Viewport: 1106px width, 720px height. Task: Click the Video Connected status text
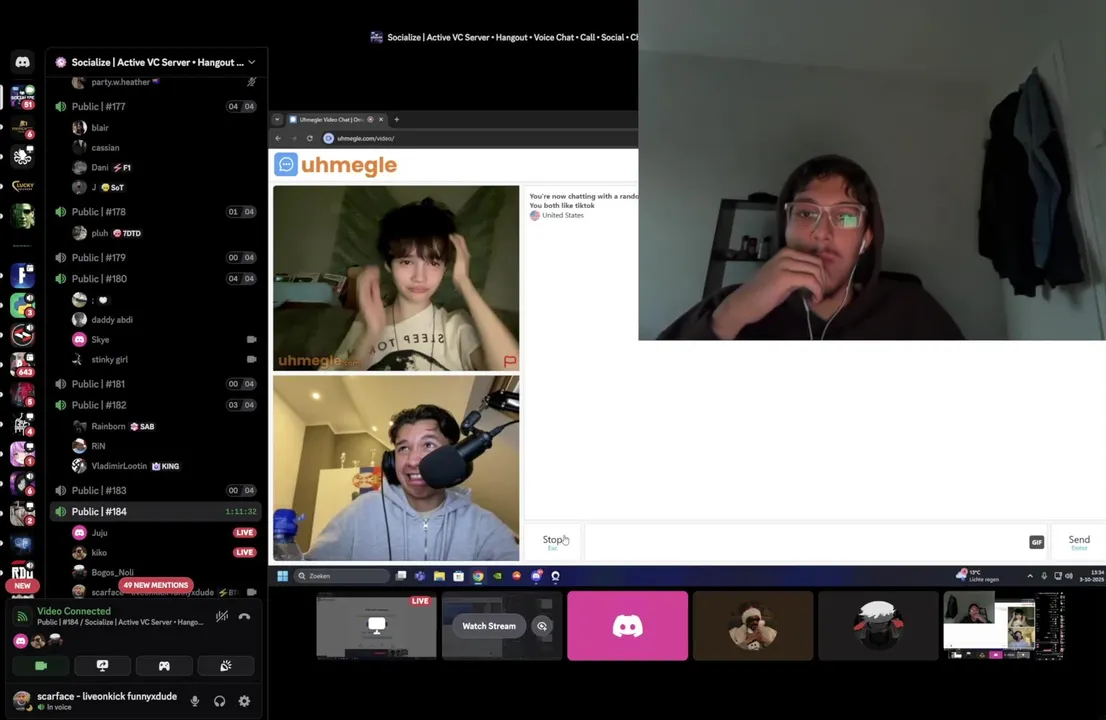tap(74, 611)
